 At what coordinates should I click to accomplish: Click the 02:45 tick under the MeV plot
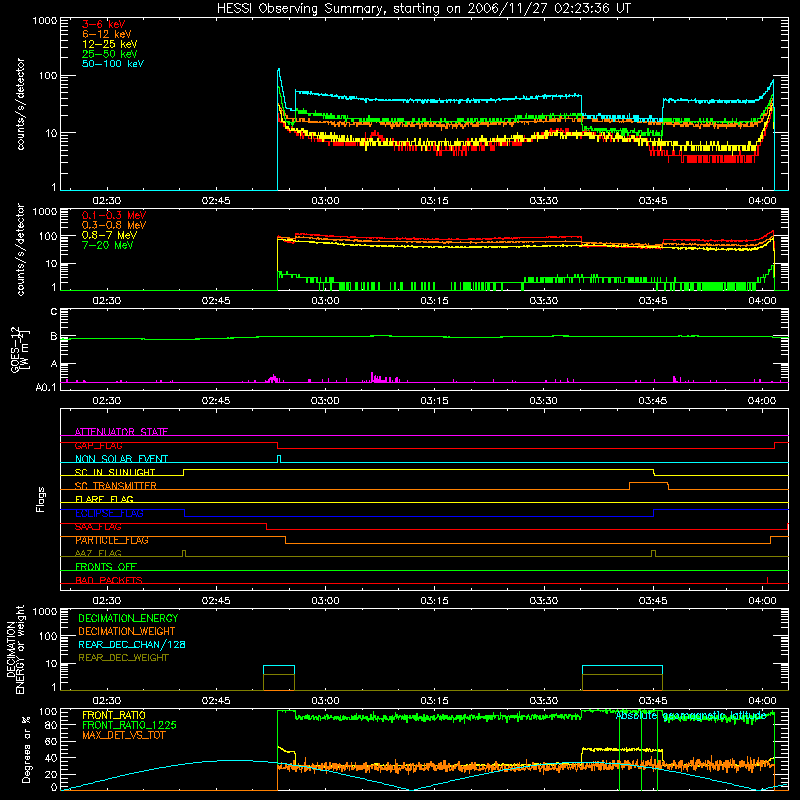click(216, 301)
